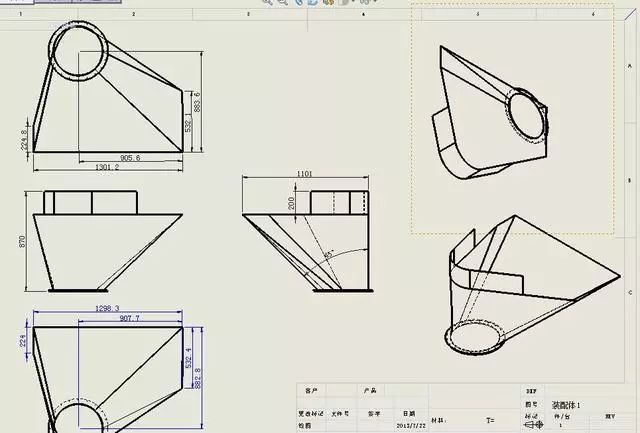Click the Display Style cube icon
This screenshot has height=433, width=640.
(x=343, y=3)
